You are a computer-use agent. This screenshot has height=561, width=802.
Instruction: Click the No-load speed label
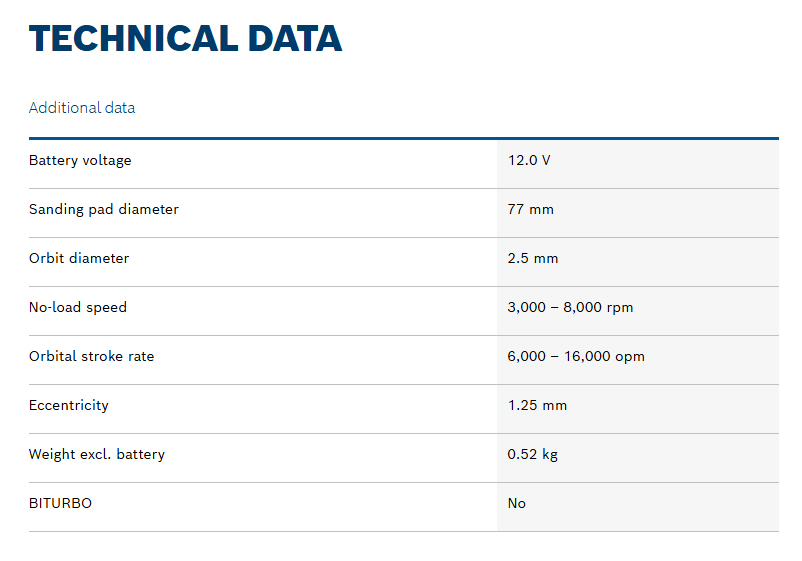click(78, 307)
